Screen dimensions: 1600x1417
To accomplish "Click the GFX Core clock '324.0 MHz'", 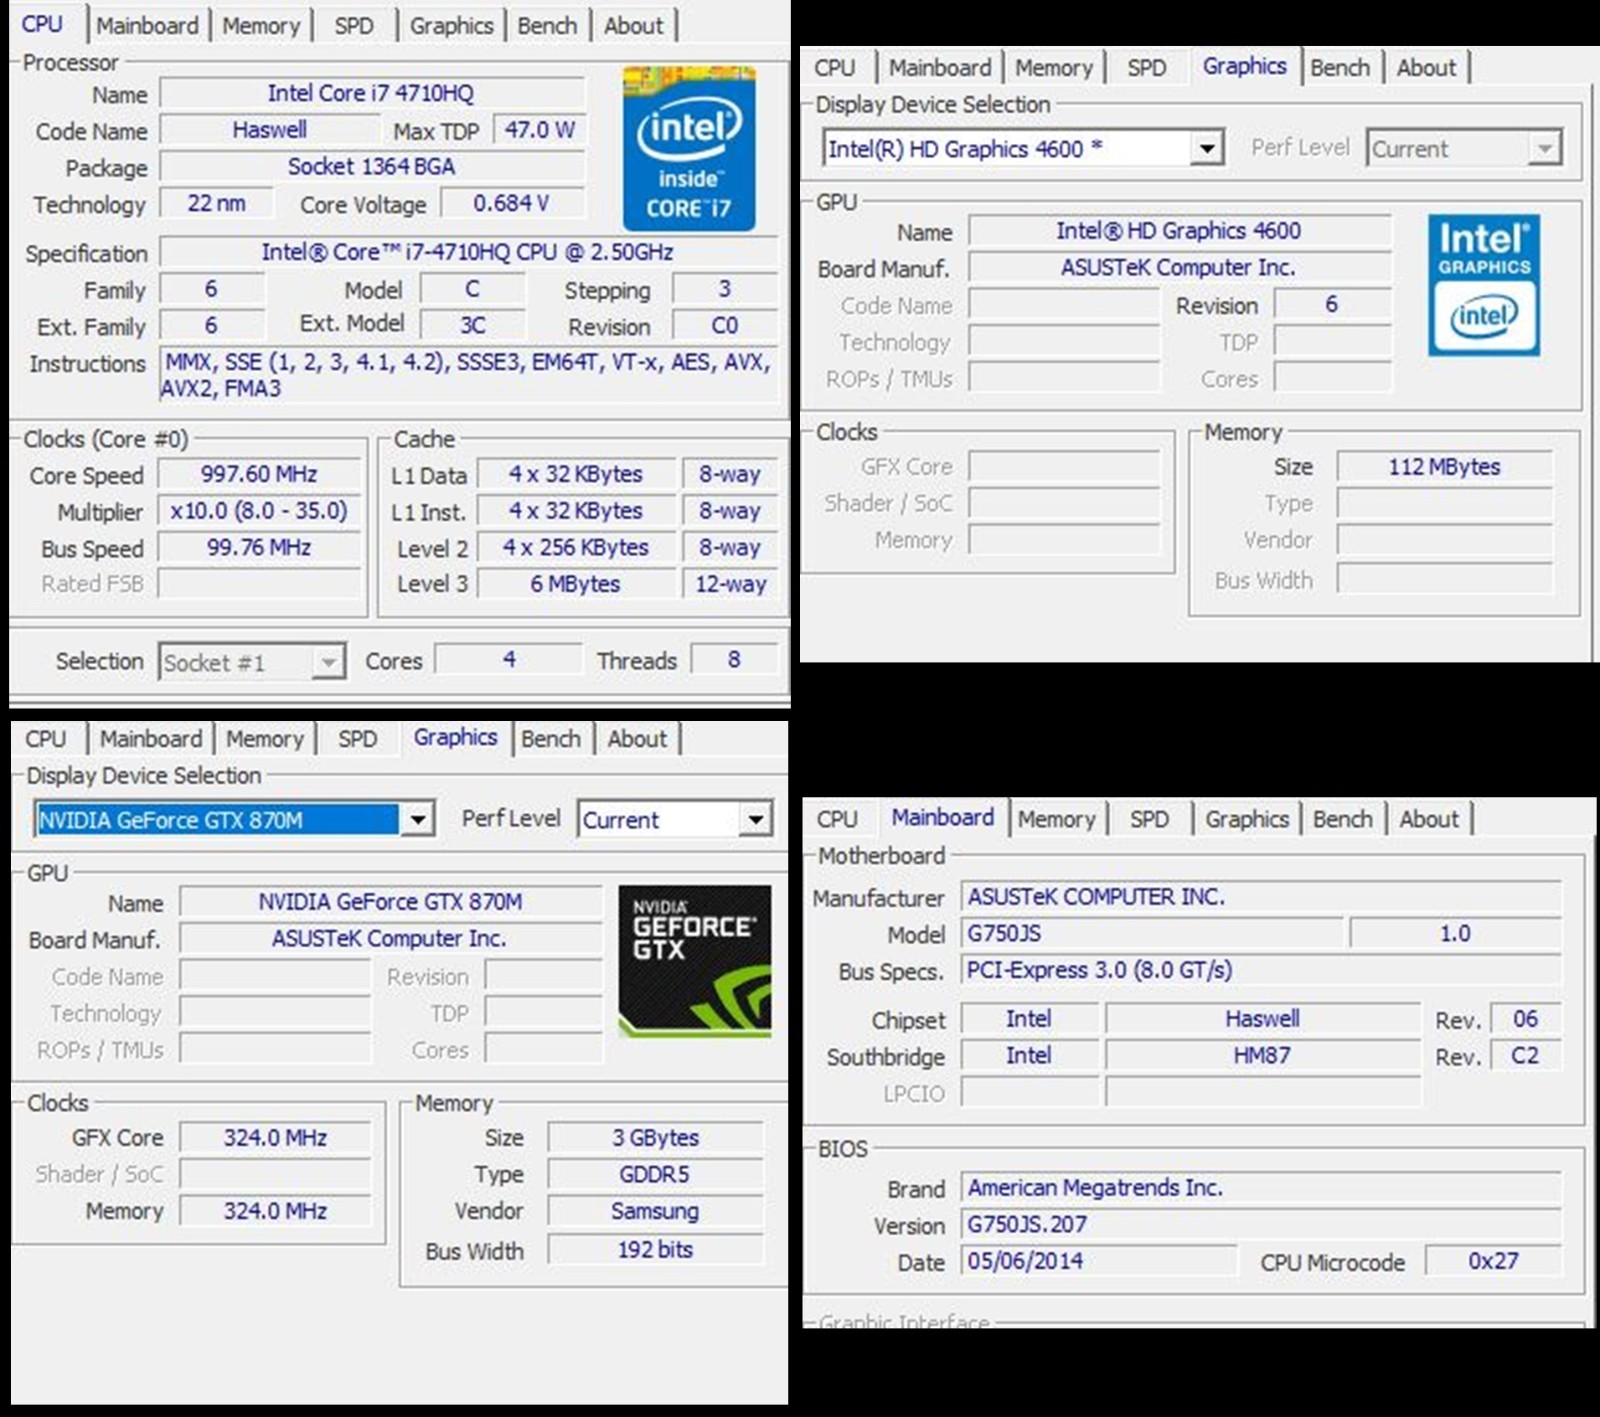I will (x=275, y=1138).
